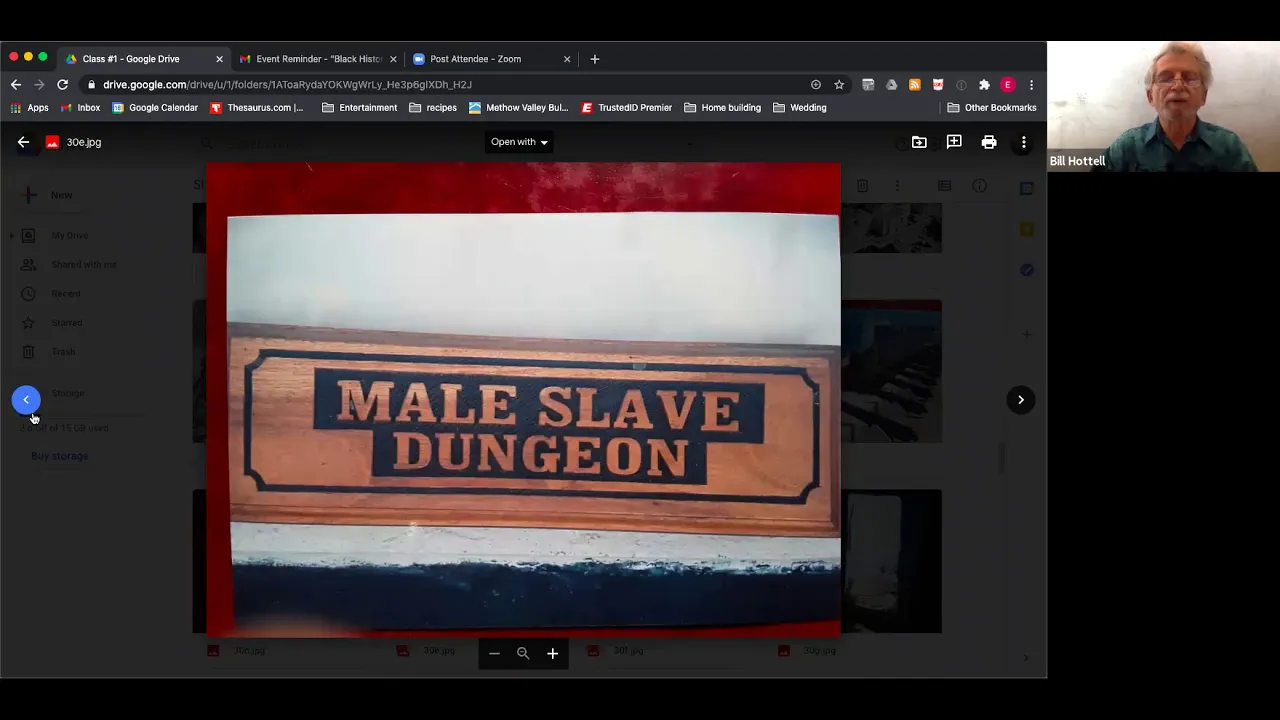Open the Methow Valley Bul... bookmark
Image resolution: width=1280 pixels, height=720 pixels.
pyautogui.click(x=518, y=108)
